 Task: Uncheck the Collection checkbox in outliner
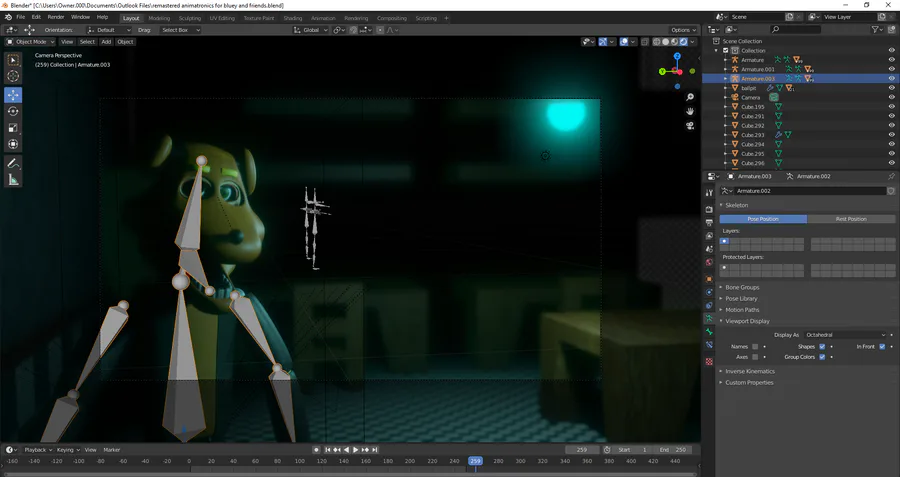tap(726, 51)
